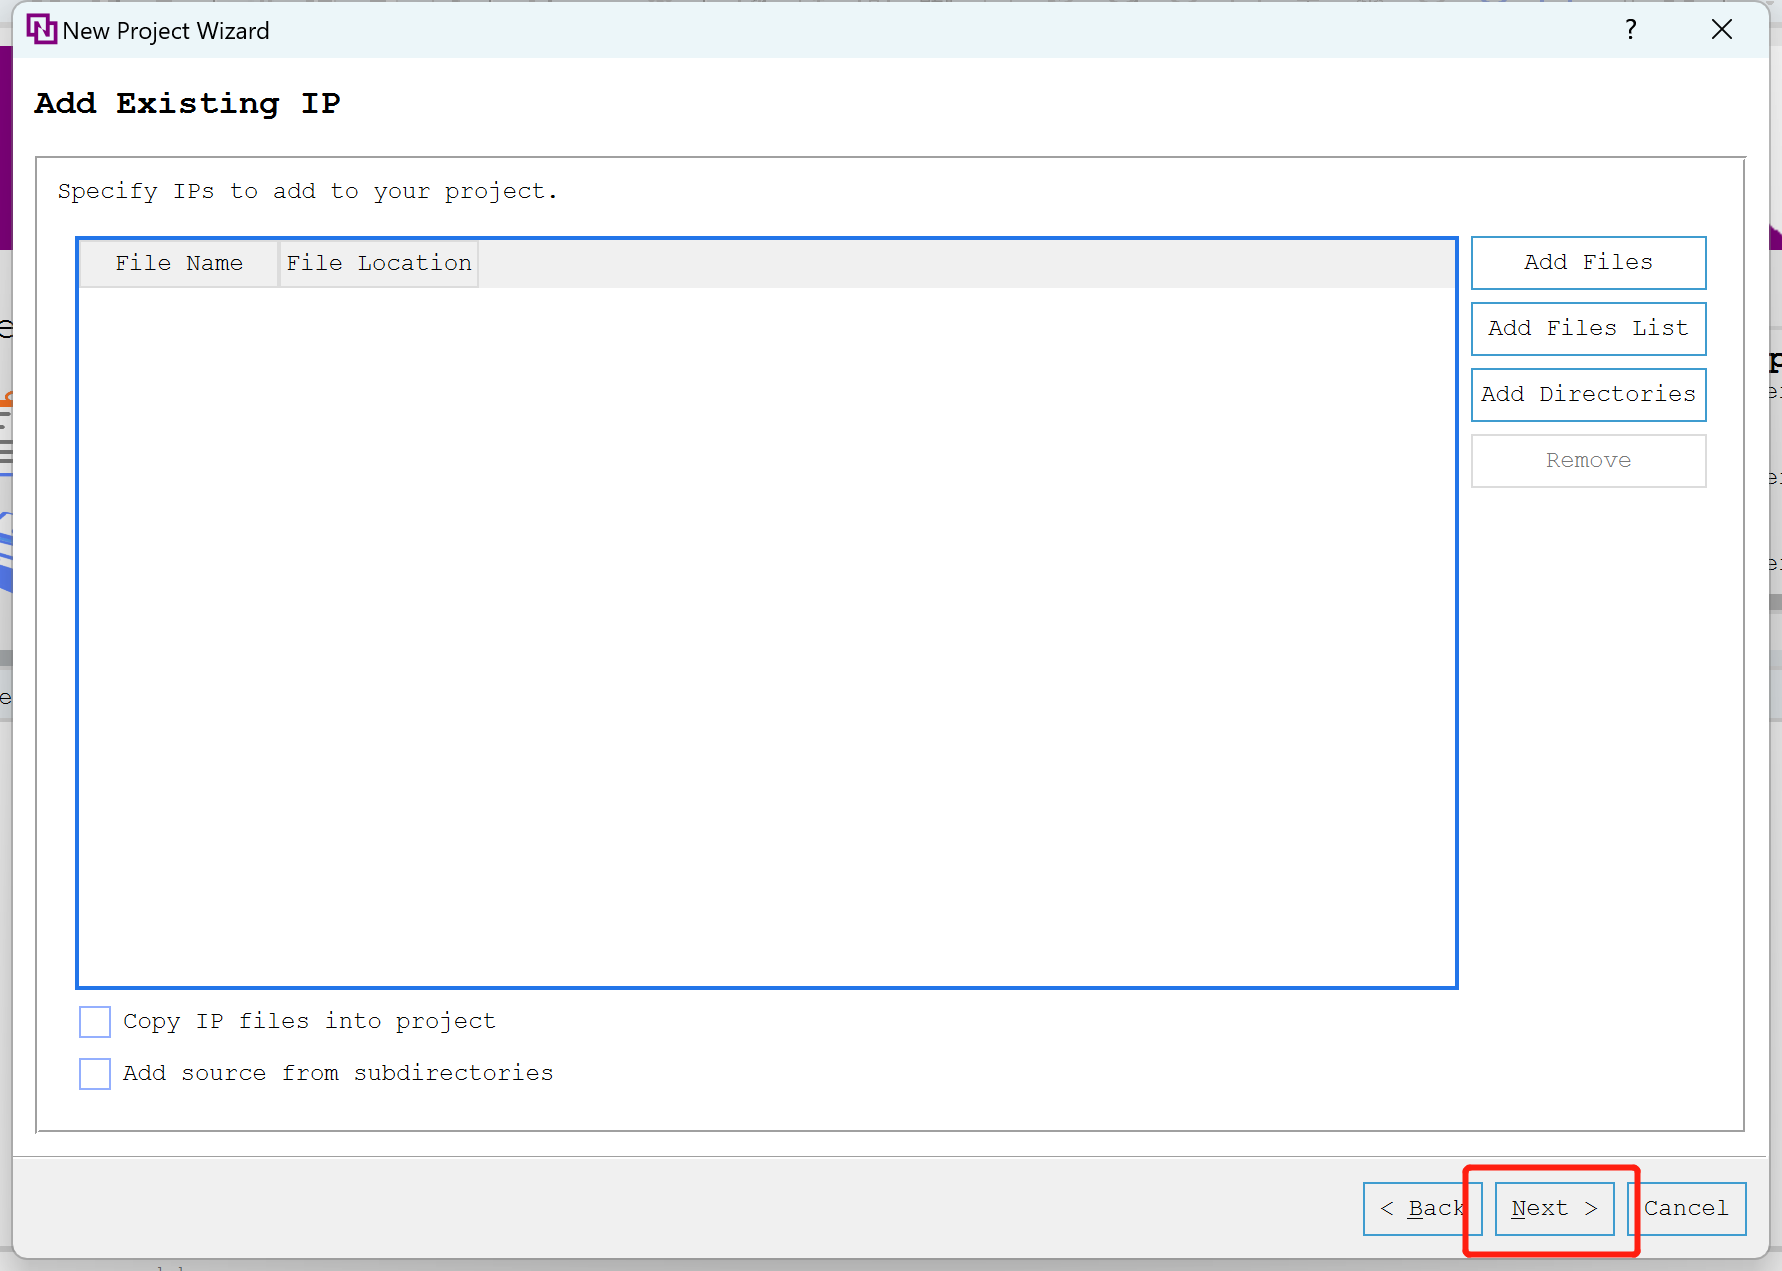This screenshot has width=1782, height=1271.
Task: Close the New Project Wizard window
Action: pos(1721,30)
